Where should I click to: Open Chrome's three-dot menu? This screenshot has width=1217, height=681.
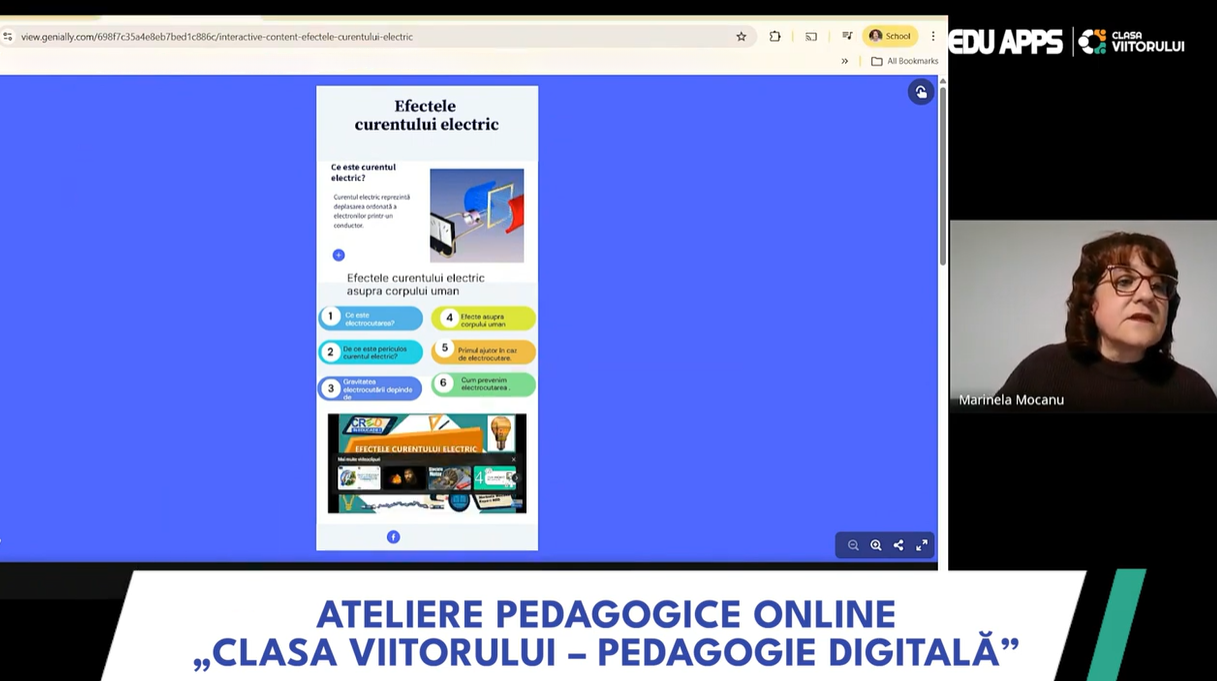pos(933,36)
